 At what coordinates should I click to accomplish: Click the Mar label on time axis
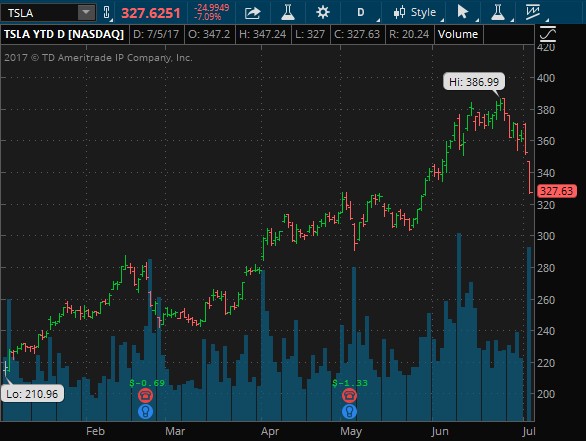tap(175, 431)
